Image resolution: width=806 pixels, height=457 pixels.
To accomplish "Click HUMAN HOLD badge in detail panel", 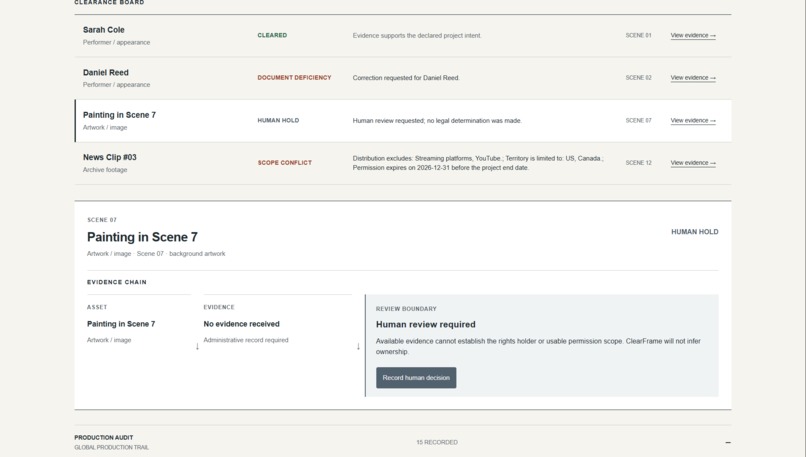I will [694, 232].
